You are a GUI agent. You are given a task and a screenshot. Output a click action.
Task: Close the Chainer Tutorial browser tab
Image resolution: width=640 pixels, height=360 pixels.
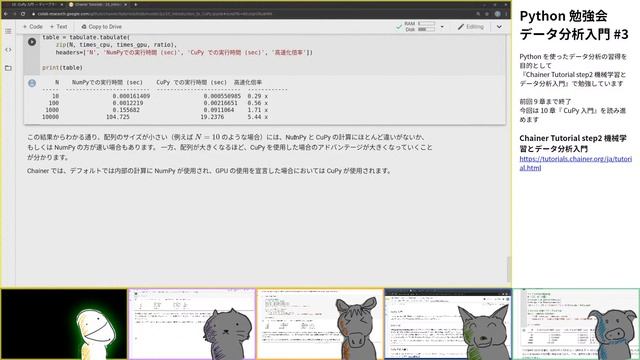click(x=125, y=4)
